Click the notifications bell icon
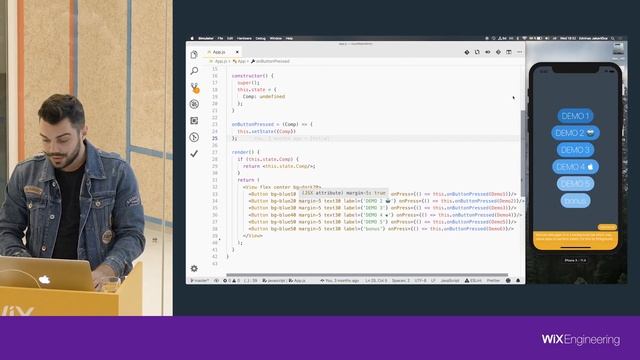Viewport: 640px width, 360px height. coord(518,281)
